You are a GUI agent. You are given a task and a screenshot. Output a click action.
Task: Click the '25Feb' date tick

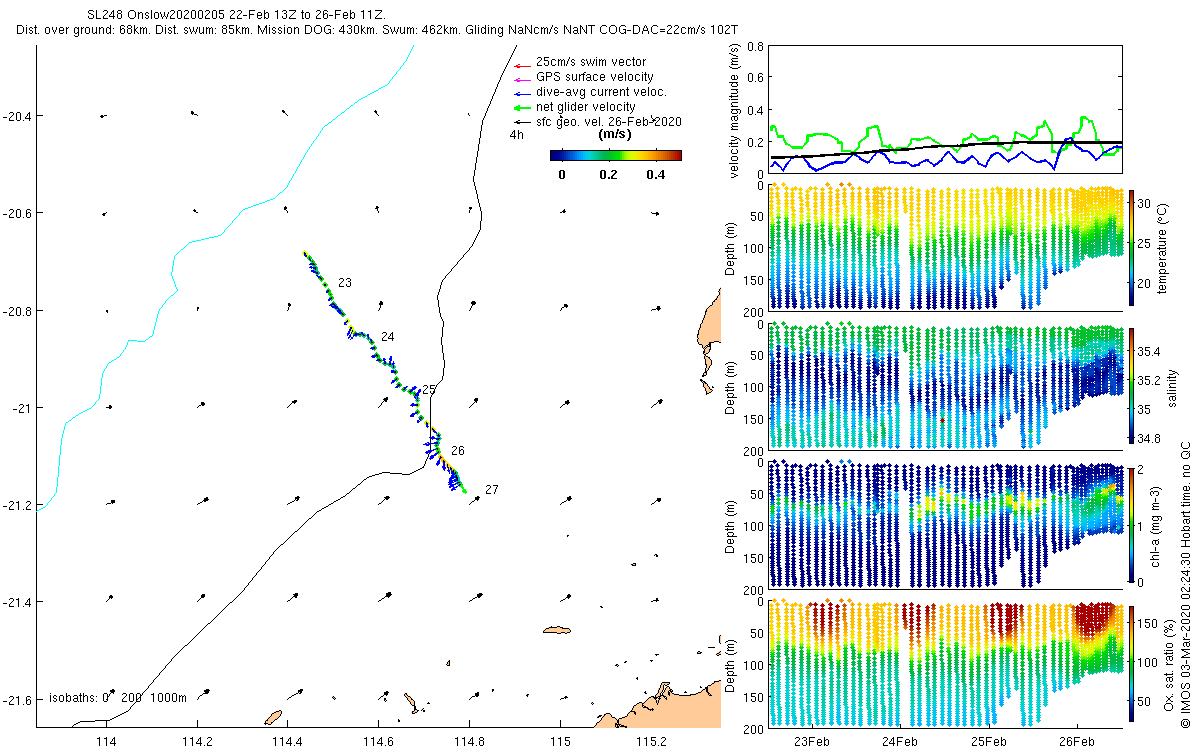click(x=988, y=742)
